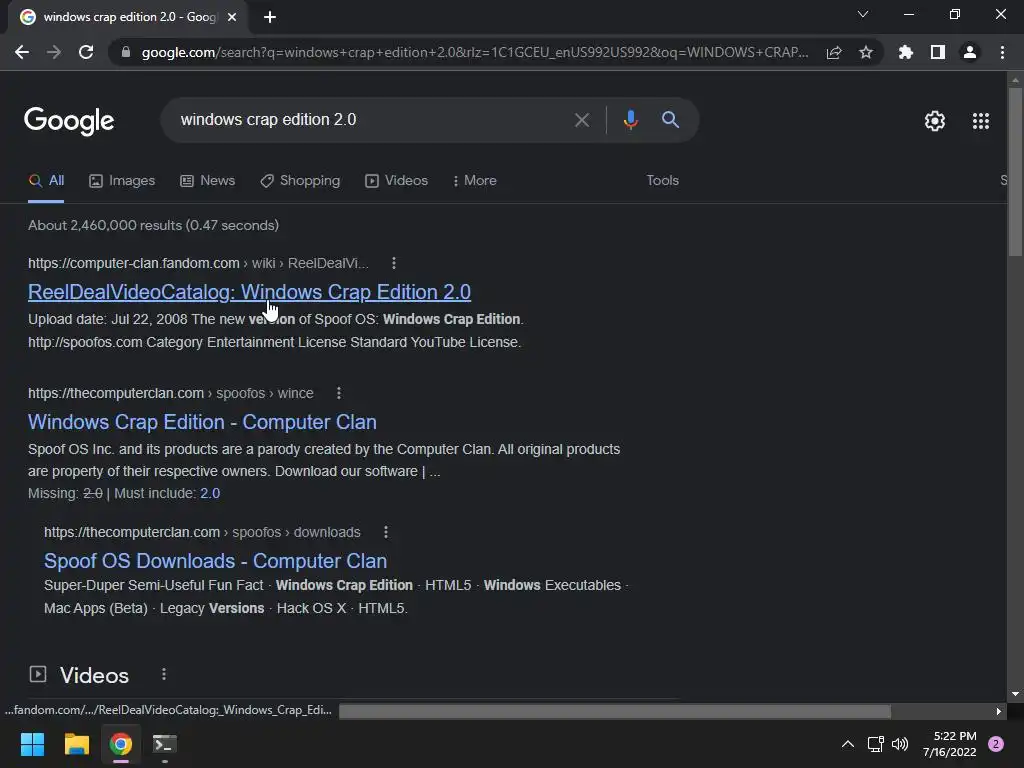Reload the current Google page

(86, 52)
